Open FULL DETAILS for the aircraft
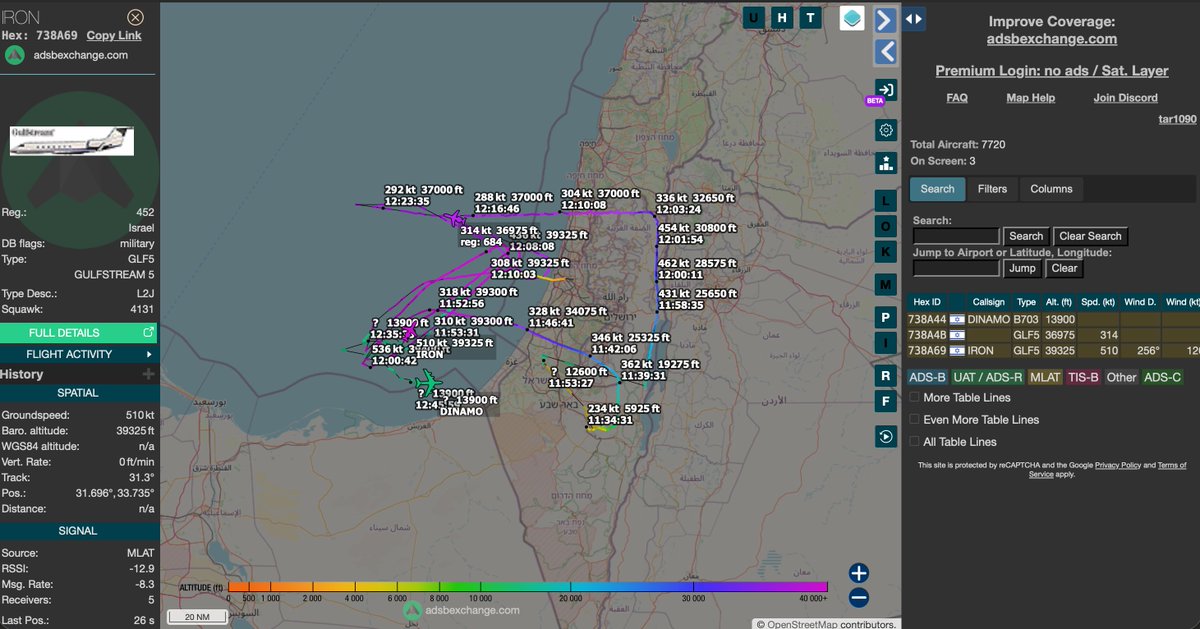The height and width of the screenshot is (629, 1200). pos(78,332)
